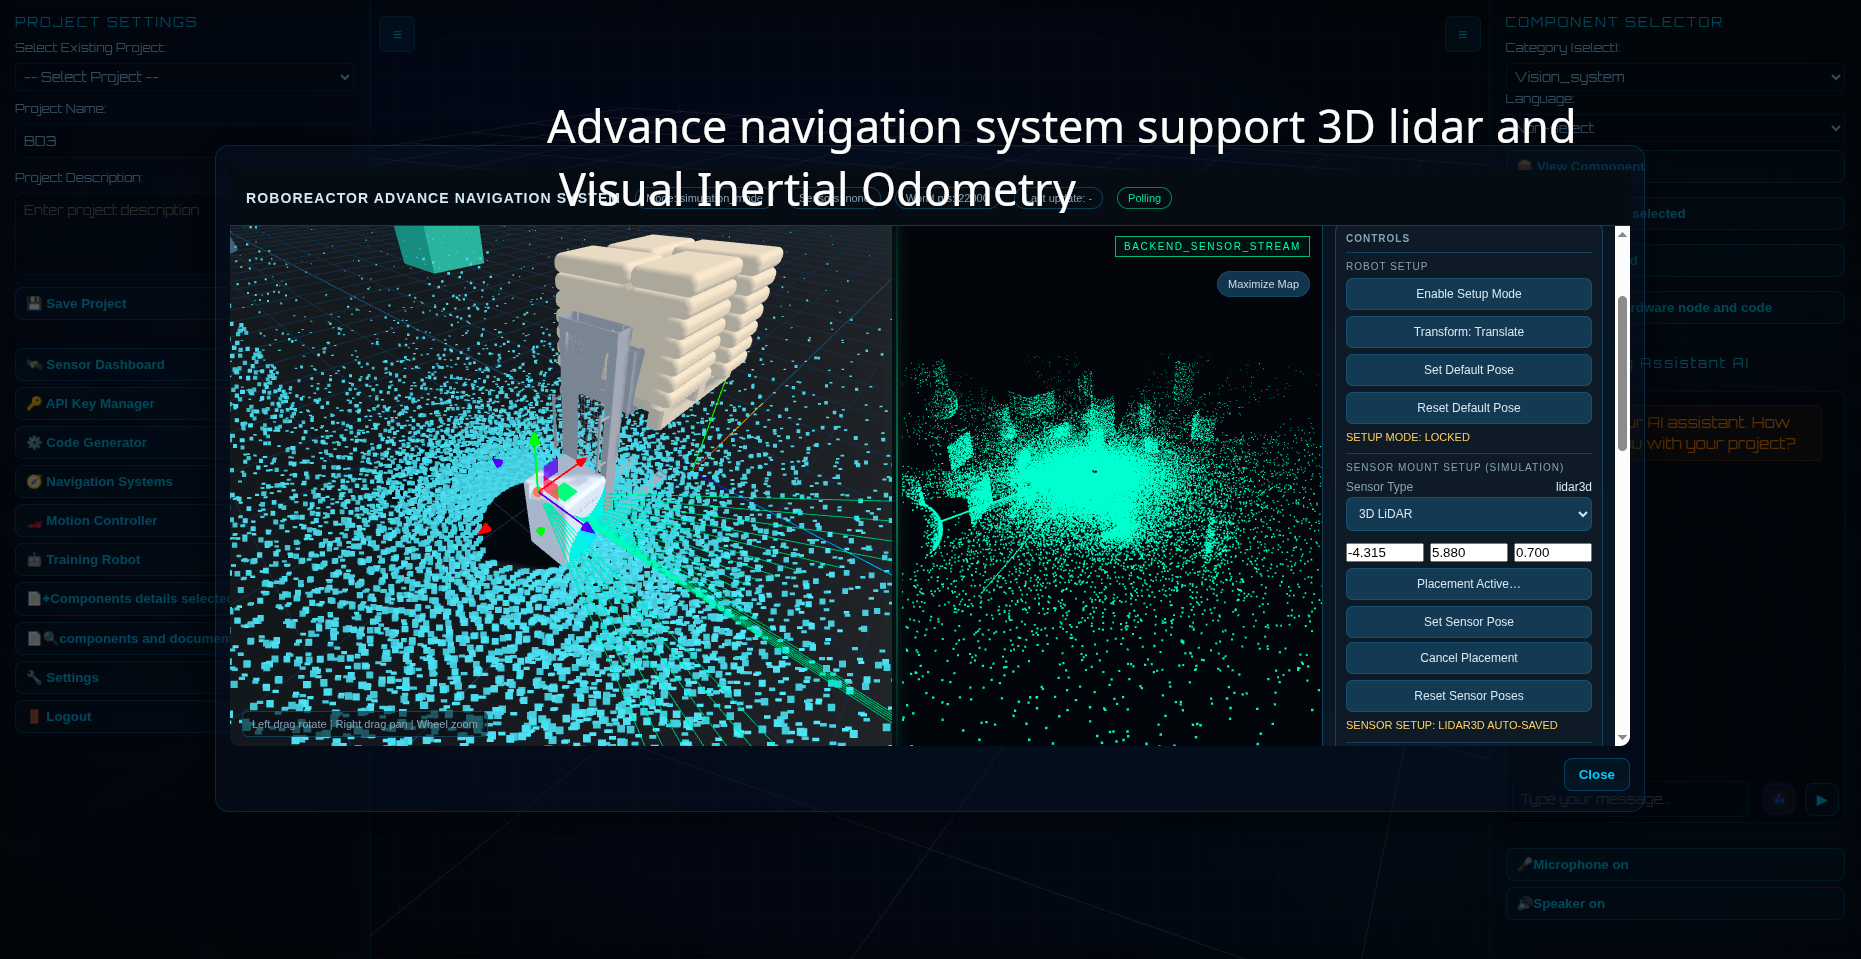Toggle the Transform: Translate mode button
Screen dimensions: 1861x959
point(1468,332)
